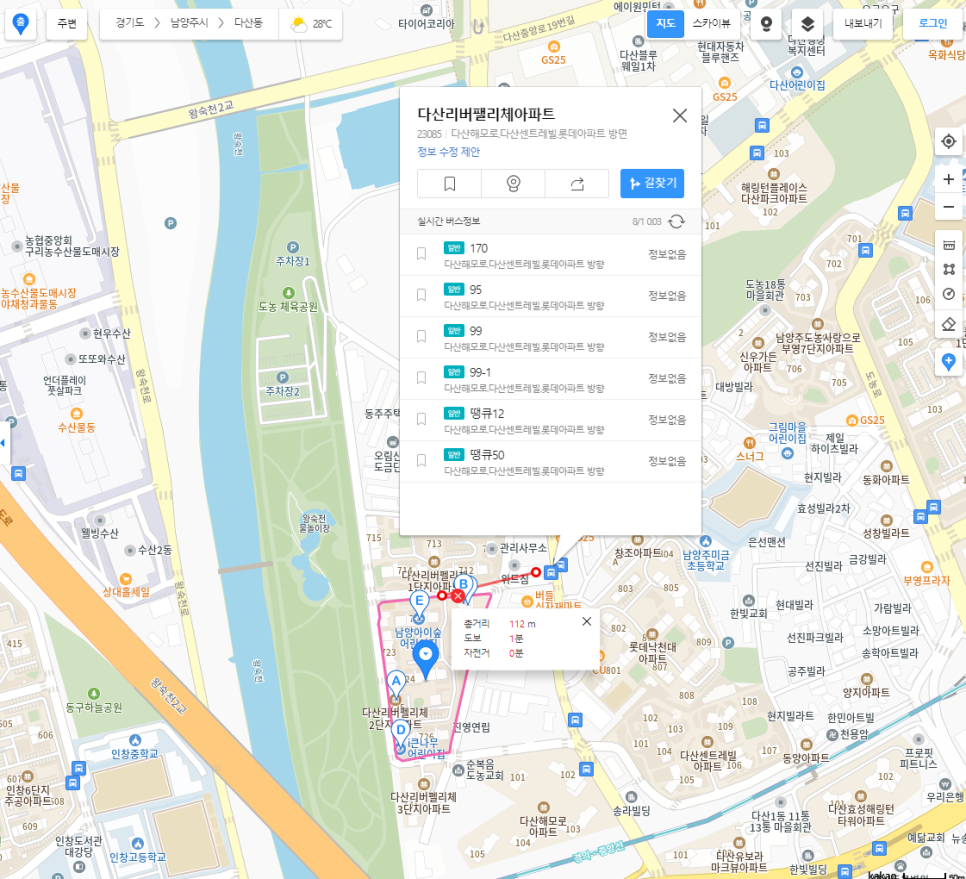
Task: Open the 주변 nearby search button
Action: pyautogui.click(x=67, y=24)
